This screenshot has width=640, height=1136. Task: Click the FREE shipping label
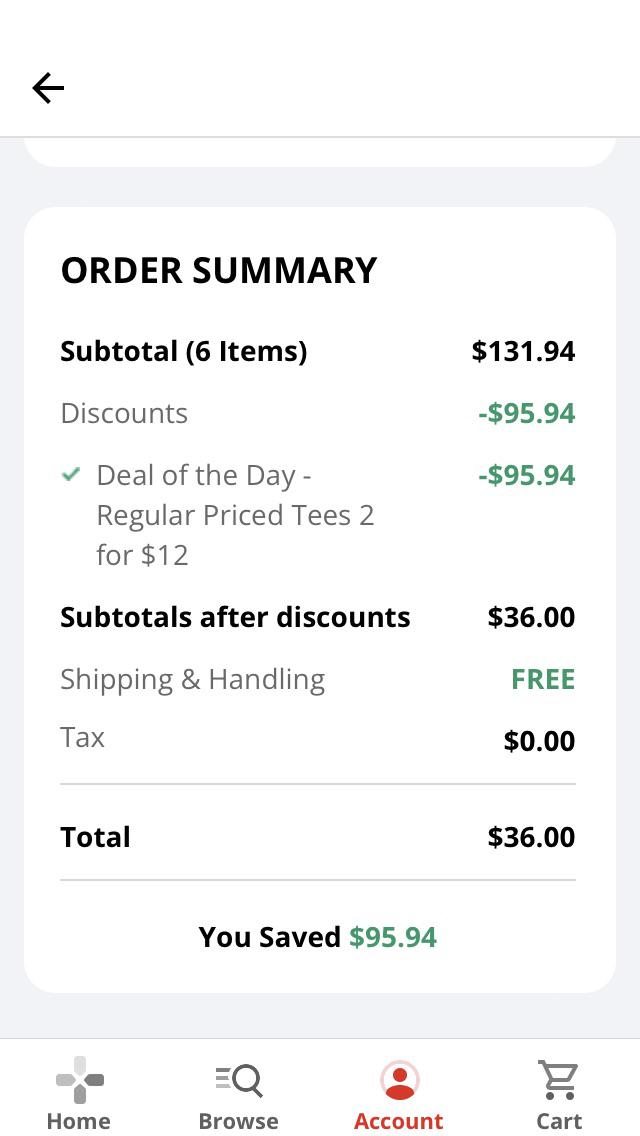coord(543,678)
